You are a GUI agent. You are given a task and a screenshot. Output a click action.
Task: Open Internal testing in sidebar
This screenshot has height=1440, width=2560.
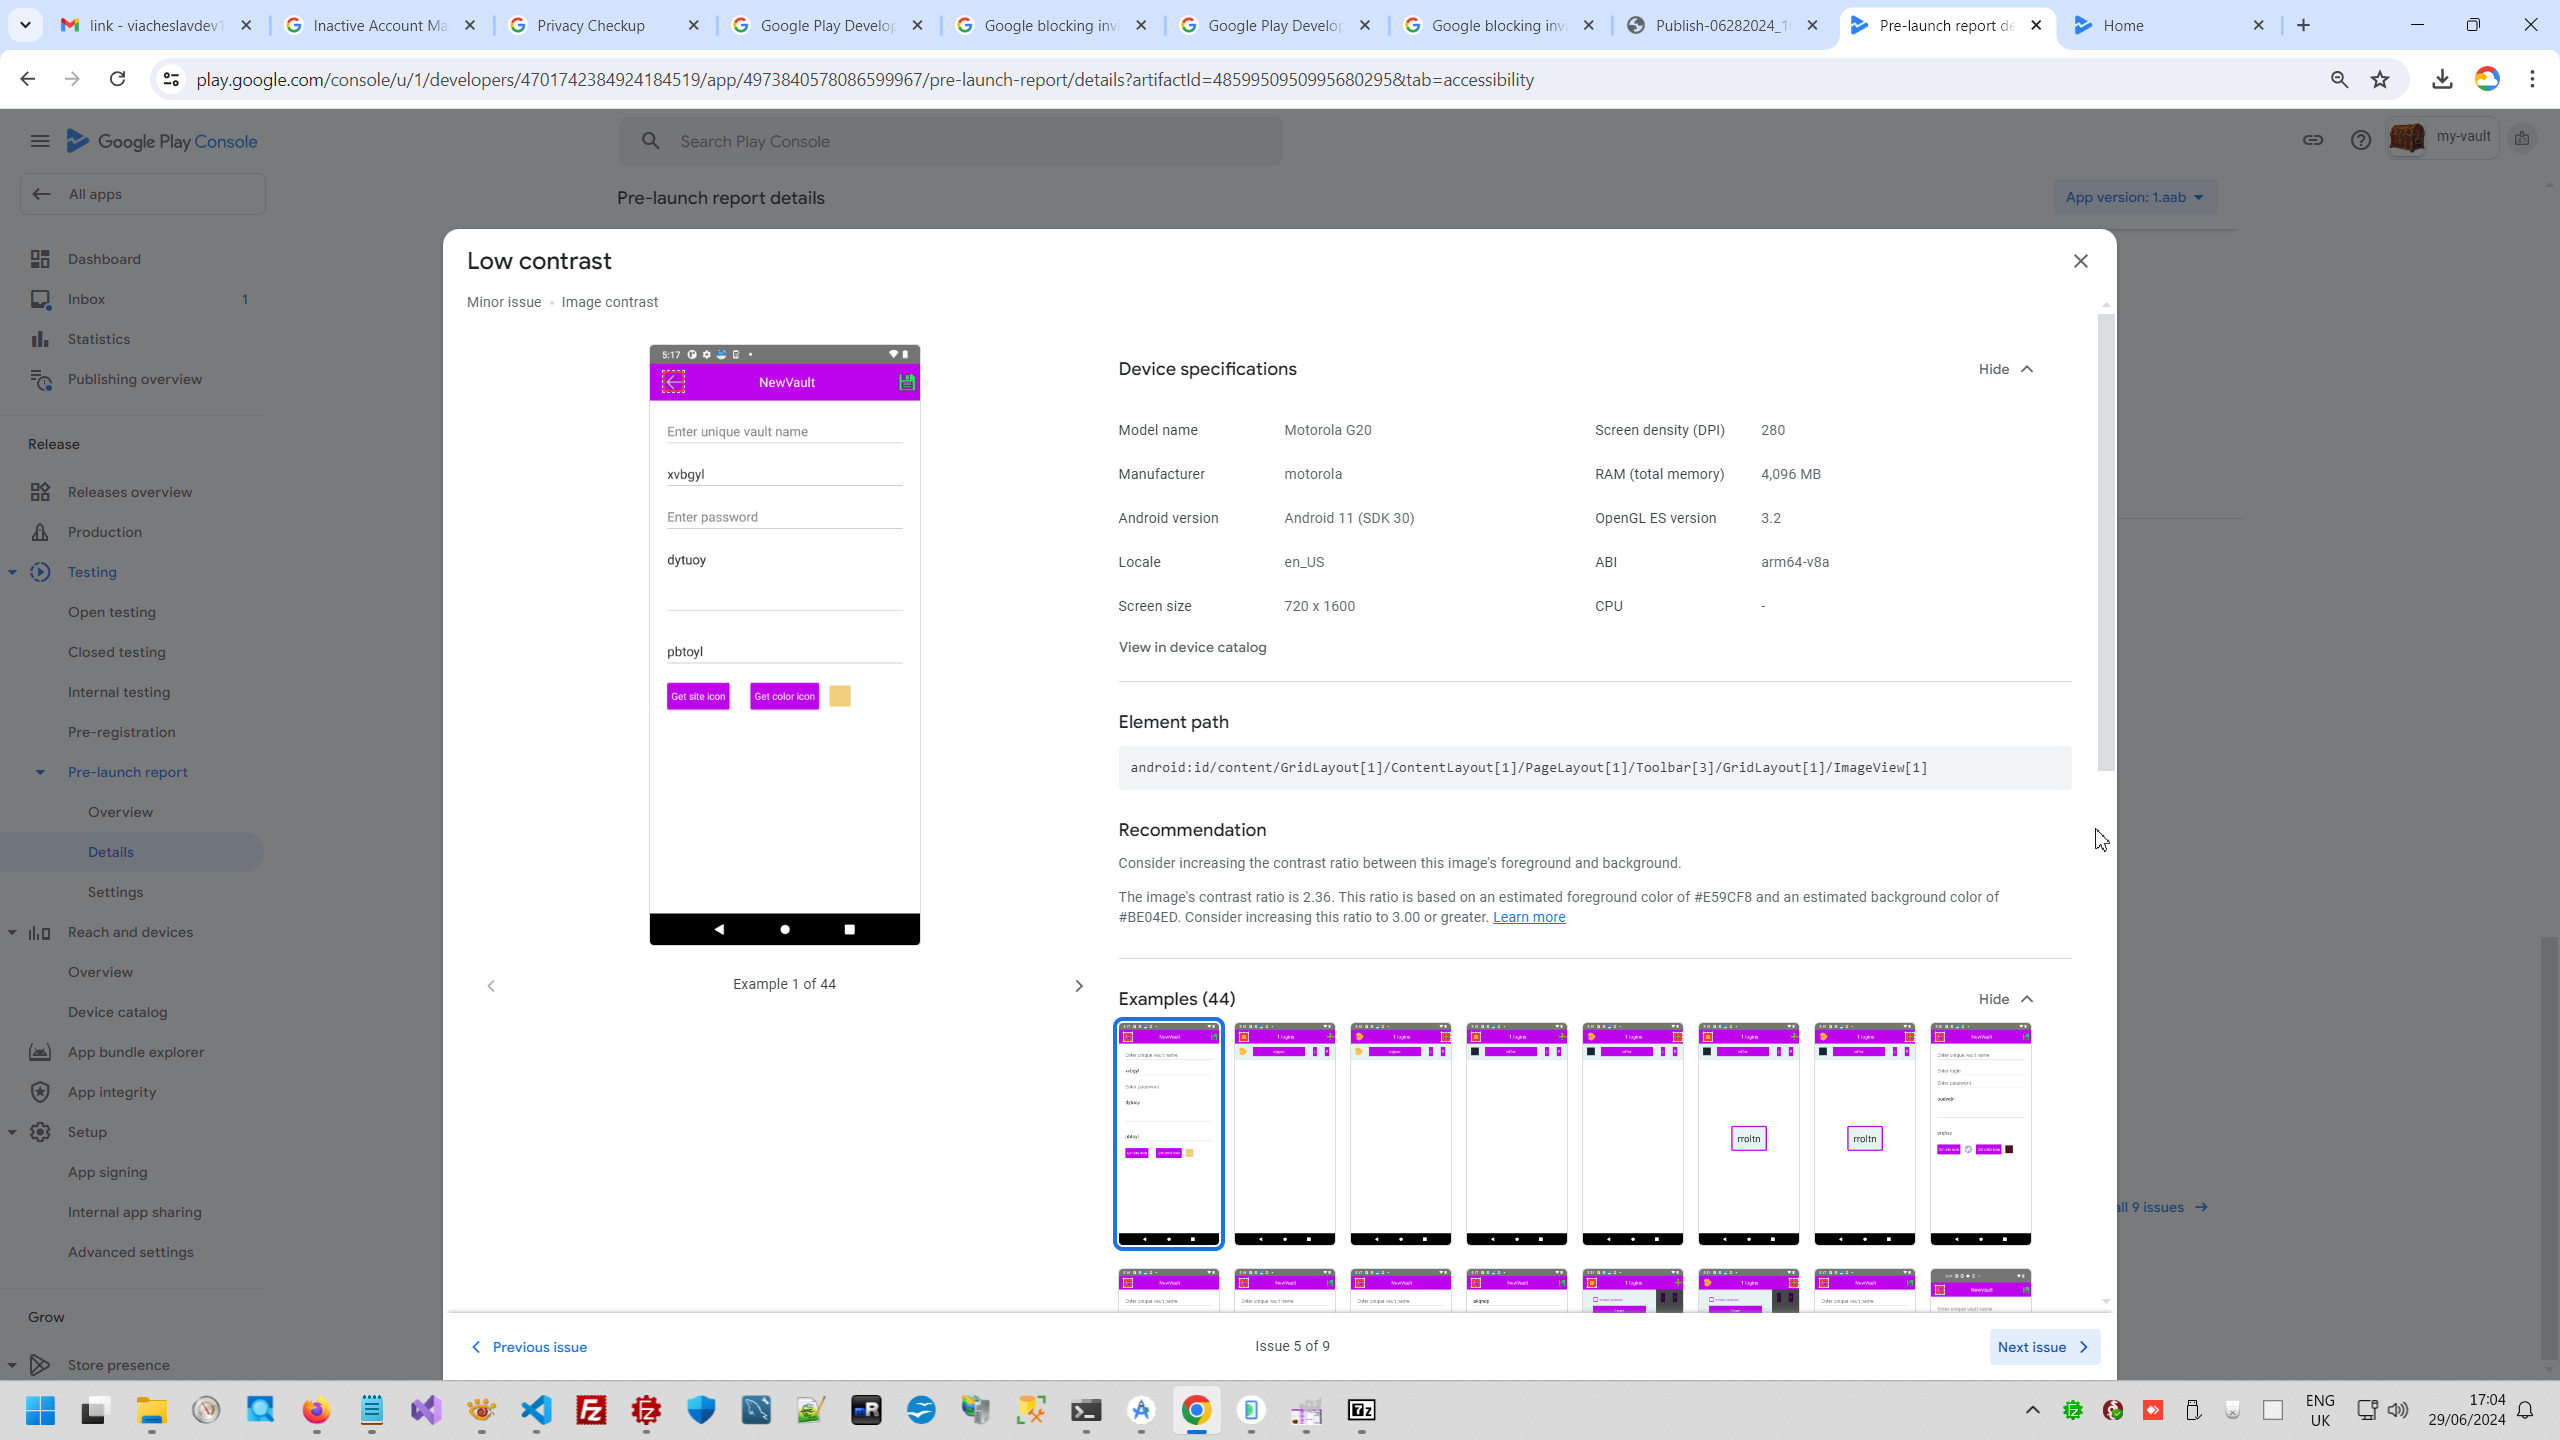click(x=119, y=692)
